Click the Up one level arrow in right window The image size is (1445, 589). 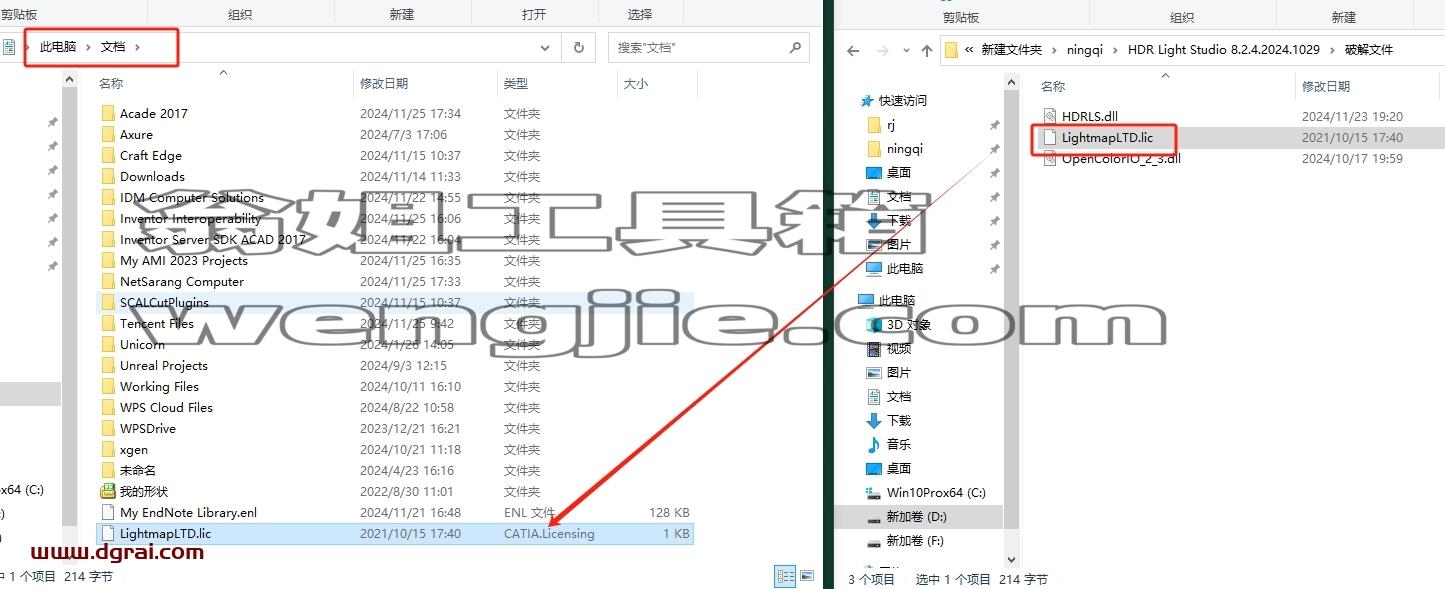coord(926,50)
